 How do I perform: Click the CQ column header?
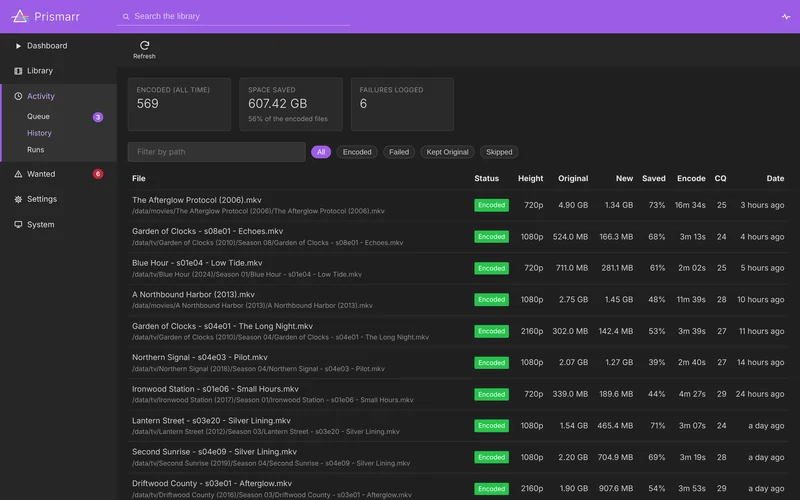tap(720, 179)
